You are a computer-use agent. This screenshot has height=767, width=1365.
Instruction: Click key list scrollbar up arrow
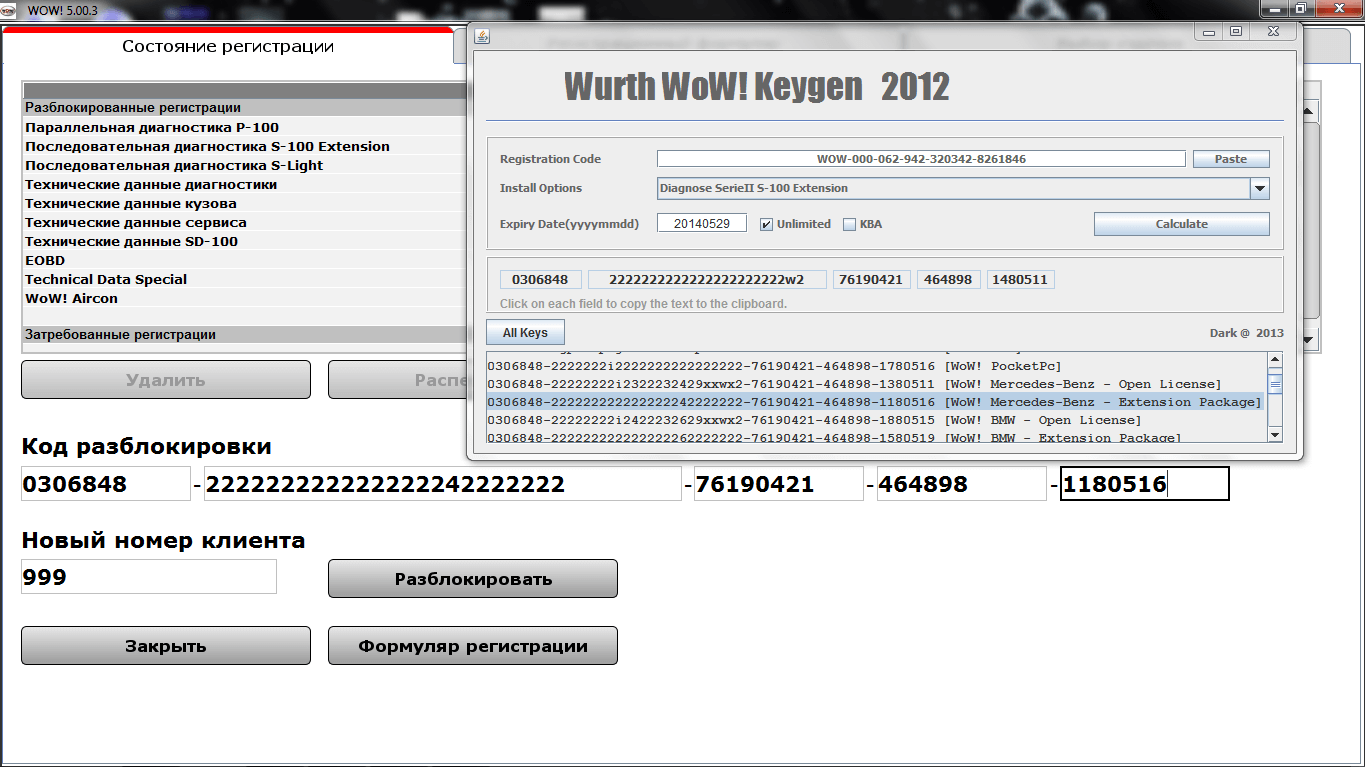[1275, 361]
